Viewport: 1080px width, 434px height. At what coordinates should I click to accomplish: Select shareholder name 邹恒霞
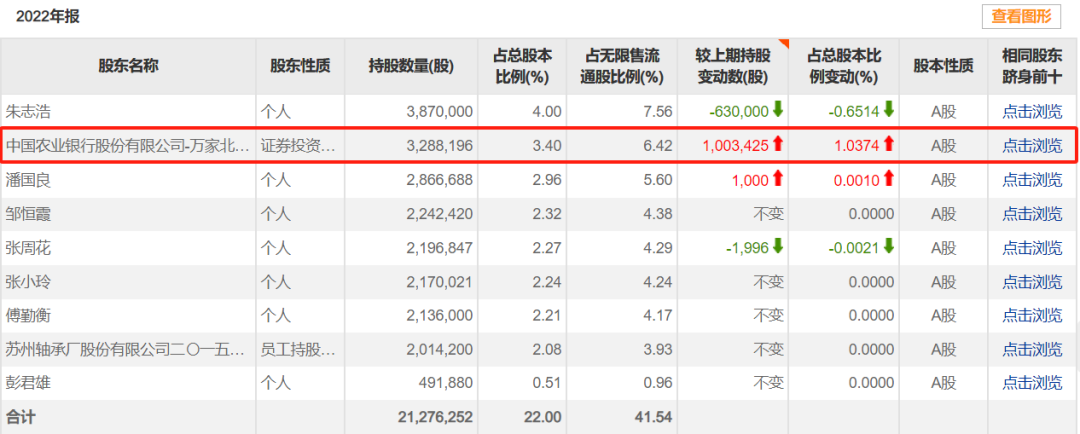(x=28, y=214)
